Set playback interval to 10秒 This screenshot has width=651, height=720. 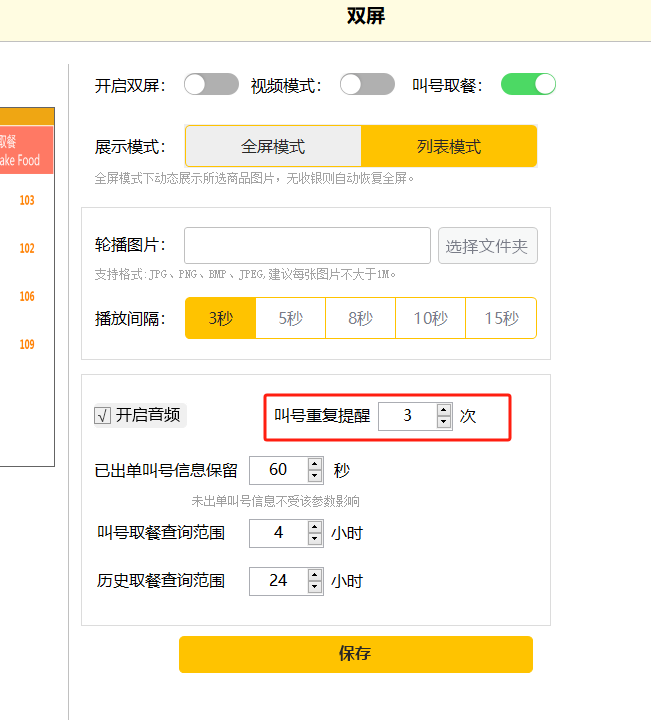[x=430, y=319]
